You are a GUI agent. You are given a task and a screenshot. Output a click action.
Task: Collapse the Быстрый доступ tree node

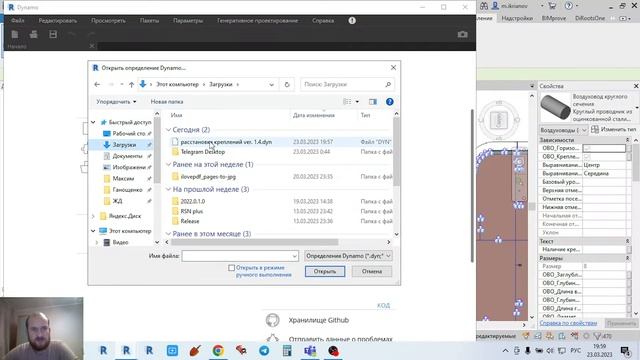point(93,122)
